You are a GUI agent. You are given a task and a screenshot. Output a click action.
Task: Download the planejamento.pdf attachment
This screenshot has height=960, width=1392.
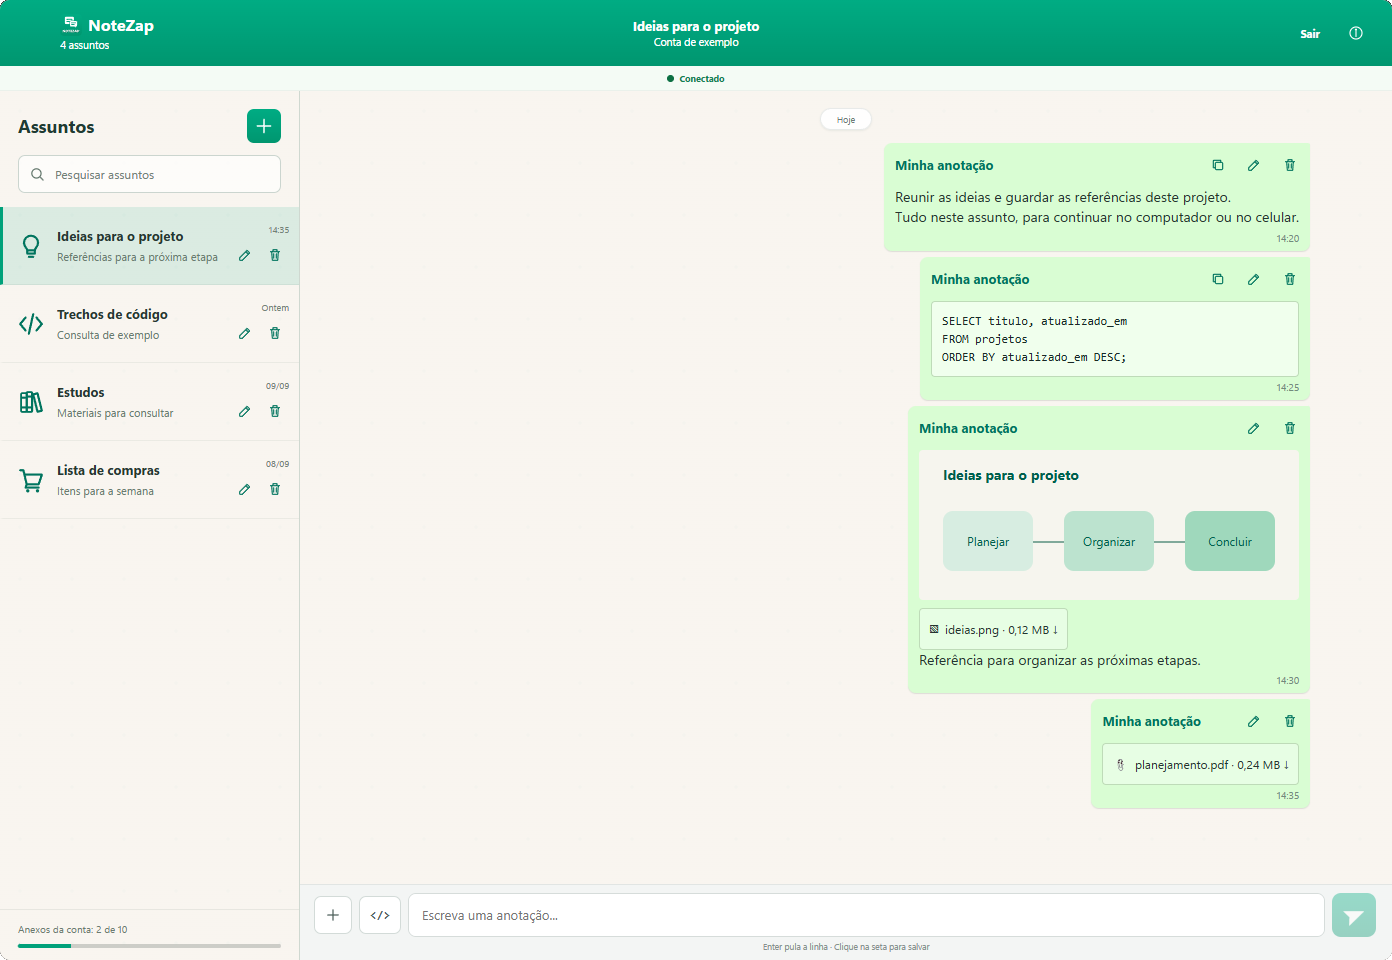pos(1200,765)
